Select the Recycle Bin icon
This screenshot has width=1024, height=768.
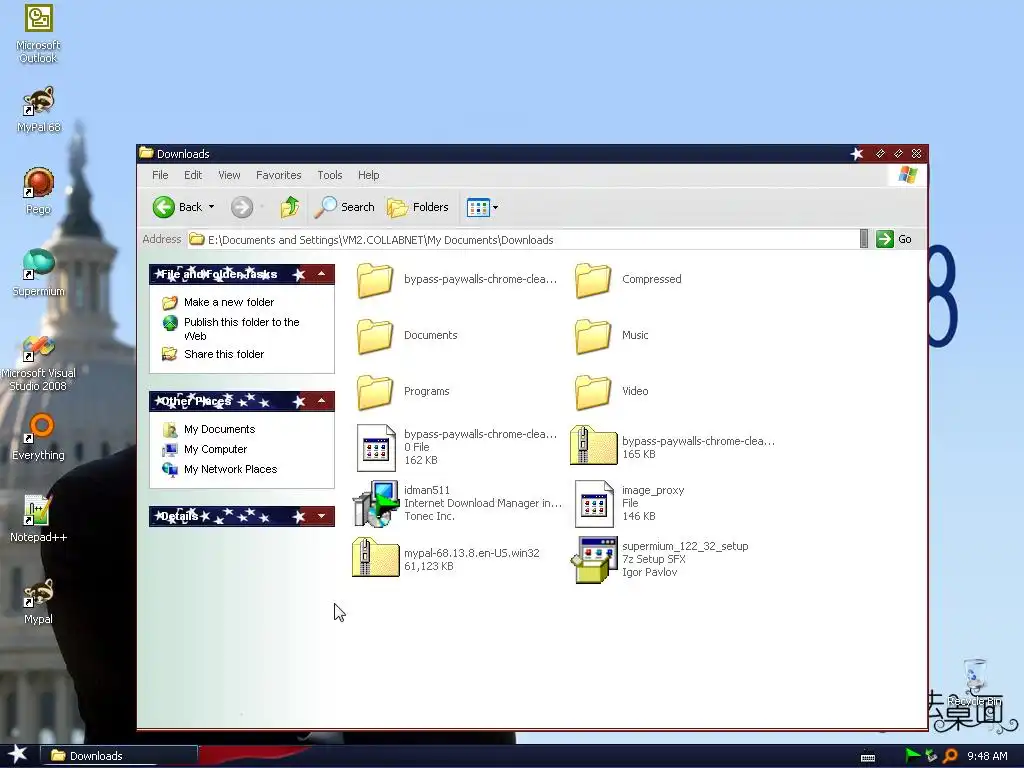974,682
